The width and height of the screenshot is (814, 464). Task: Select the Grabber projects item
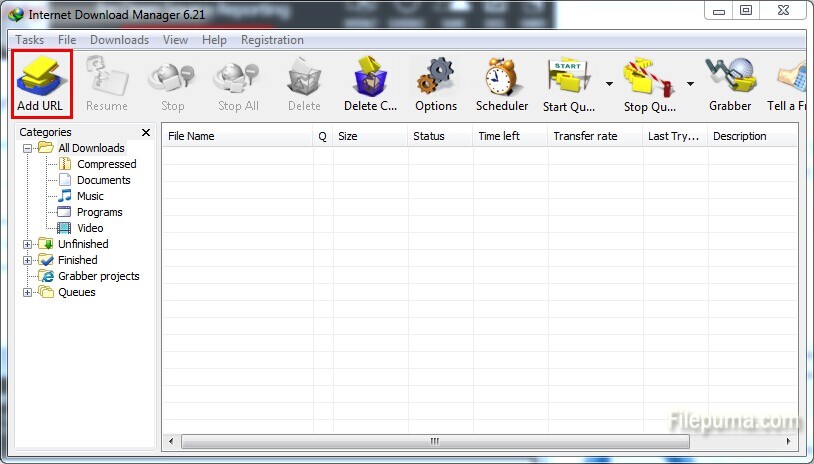[x=98, y=276]
